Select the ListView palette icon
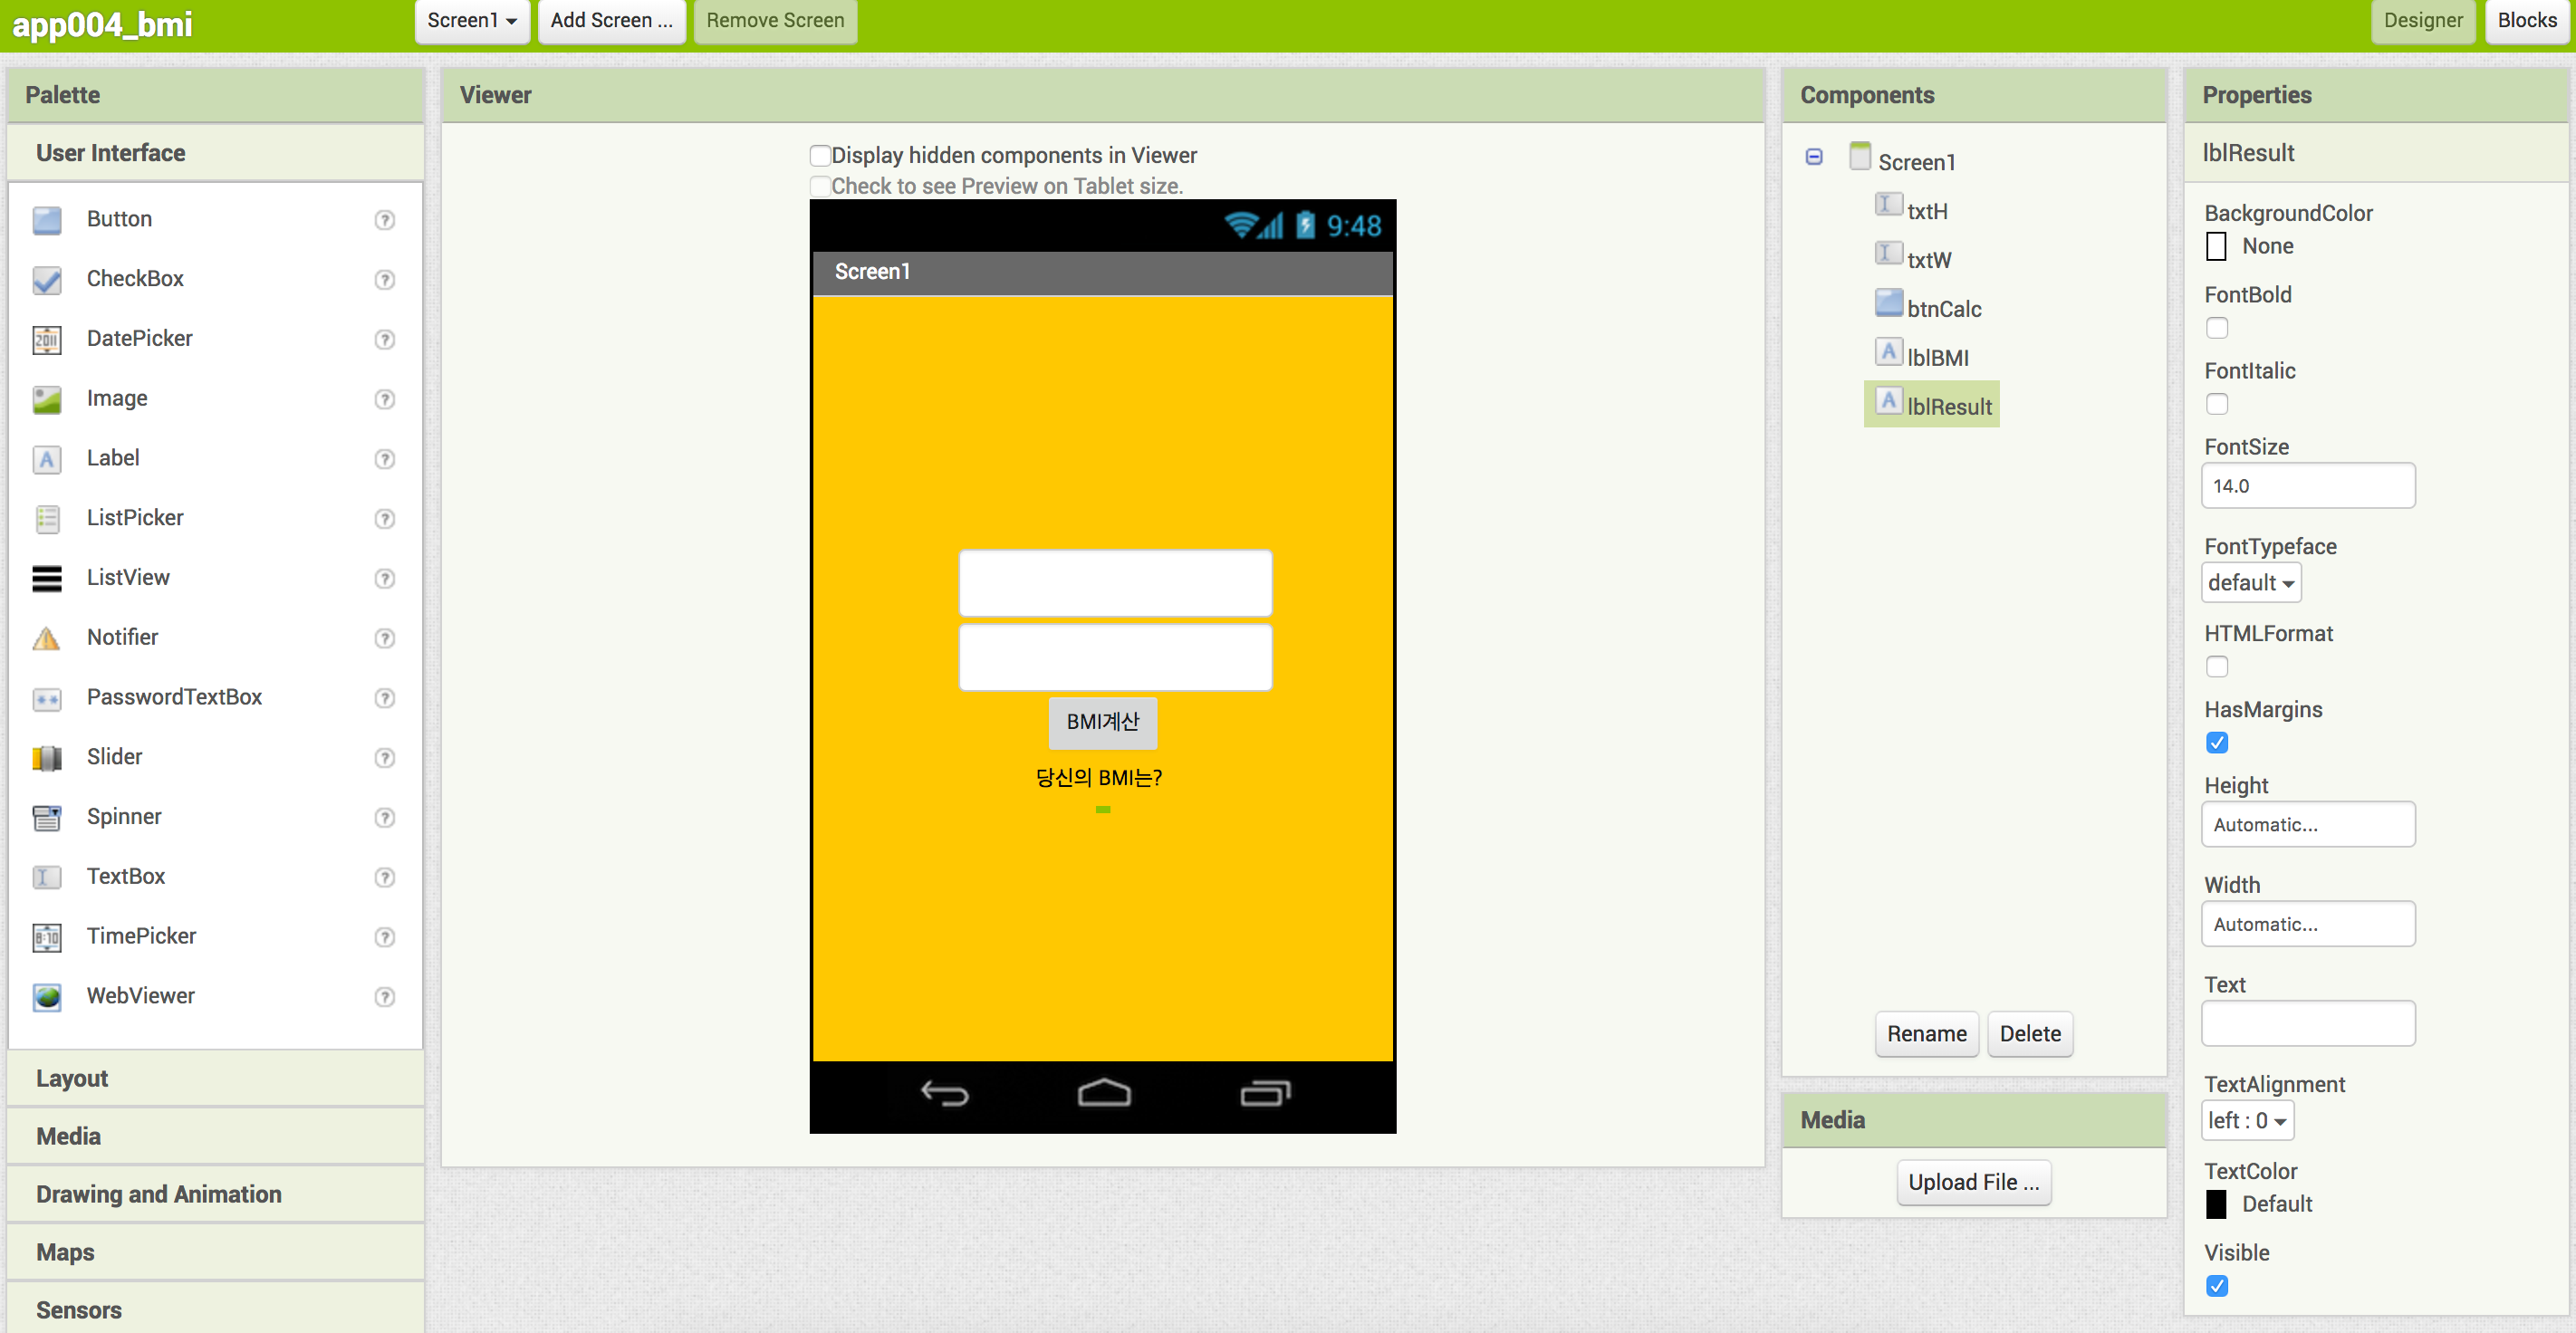 [x=46, y=579]
